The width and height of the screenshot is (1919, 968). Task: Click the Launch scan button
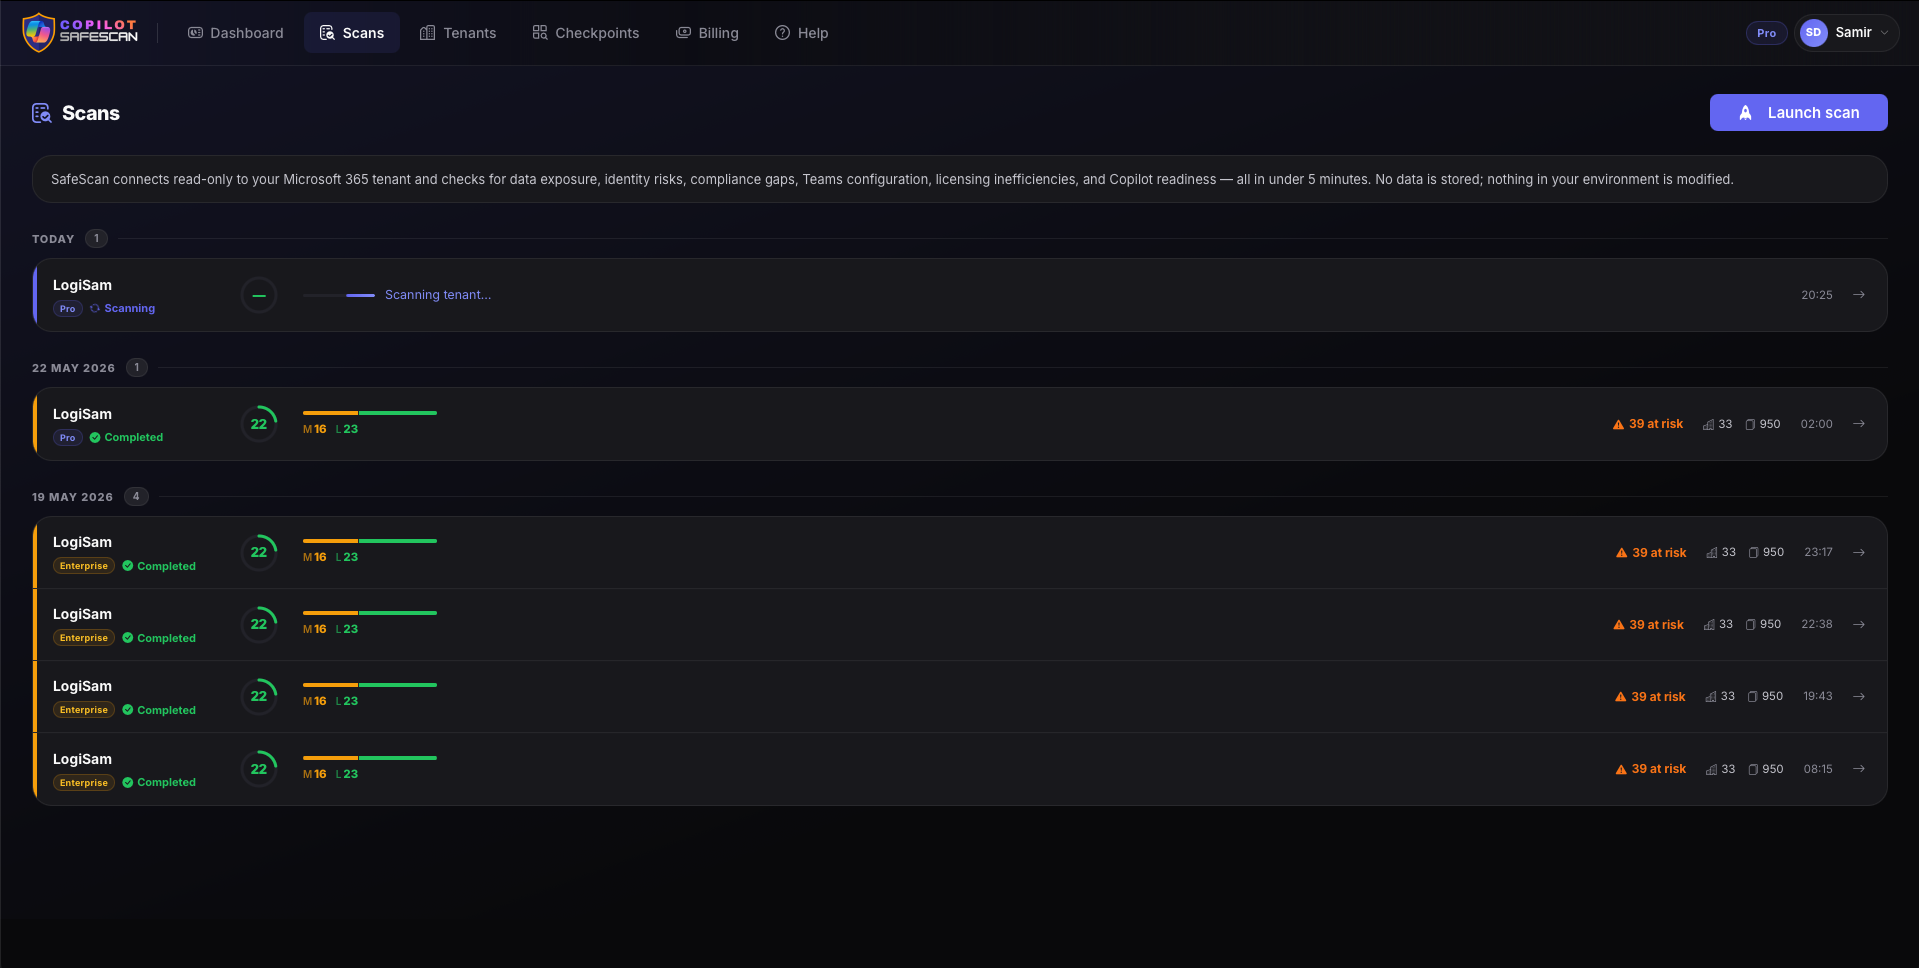pyautogui.click(x=1798, y=113)
